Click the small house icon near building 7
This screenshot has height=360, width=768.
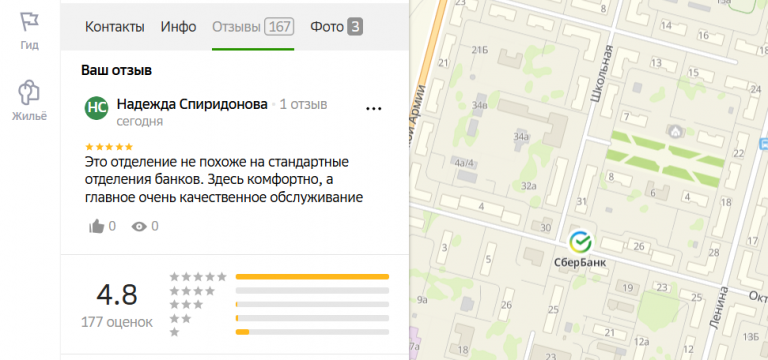pos(675,131)
